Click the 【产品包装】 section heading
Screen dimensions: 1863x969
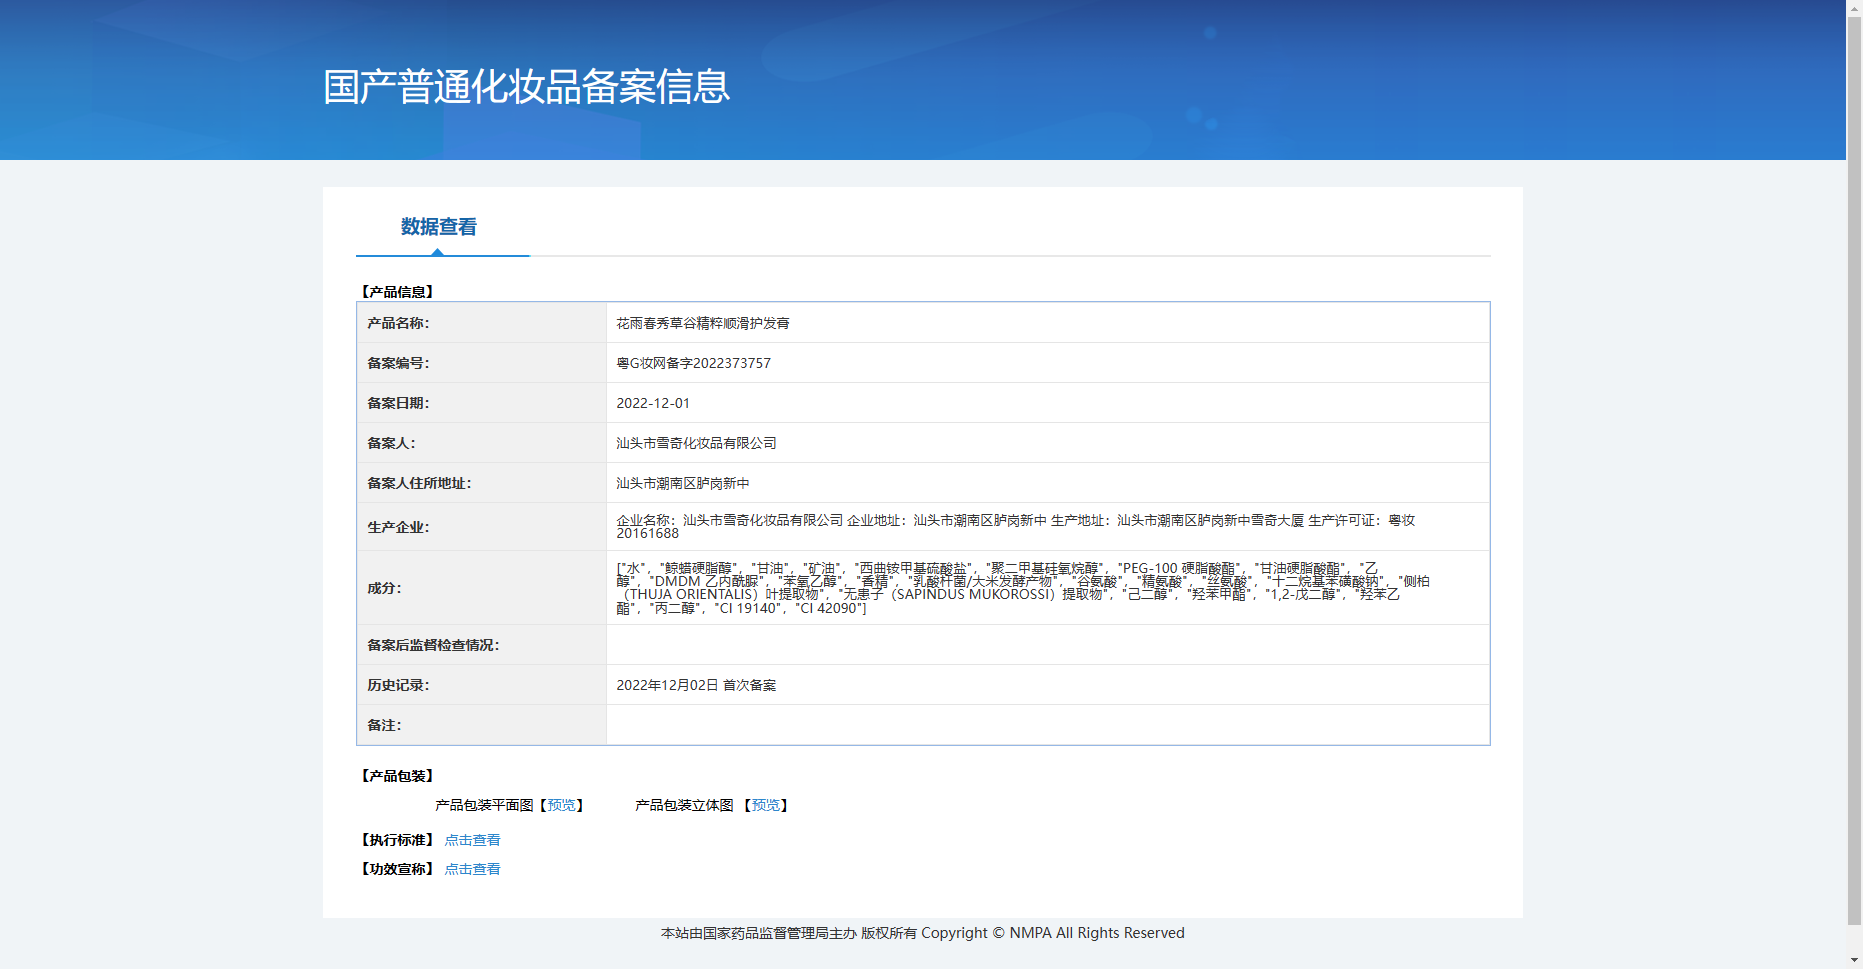[397, 776]
